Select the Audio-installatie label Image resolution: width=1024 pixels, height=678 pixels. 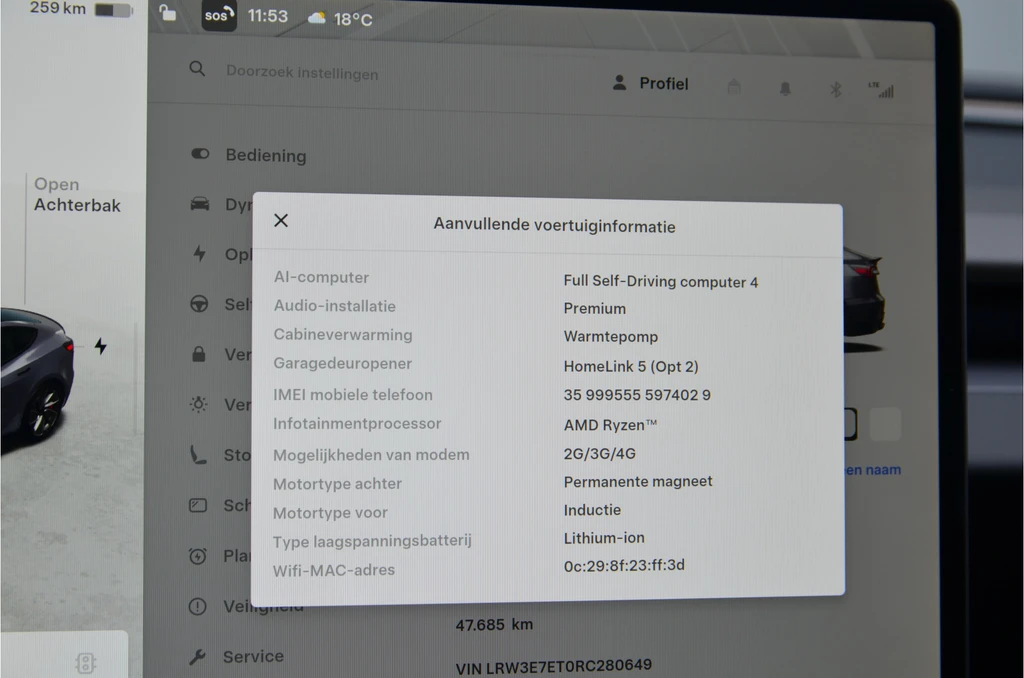pos(334,306)
